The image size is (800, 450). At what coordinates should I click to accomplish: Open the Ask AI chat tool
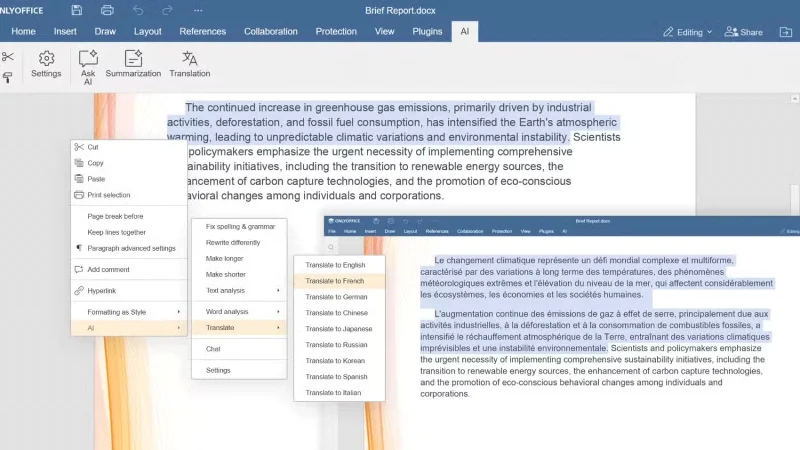tap(88, 67)
